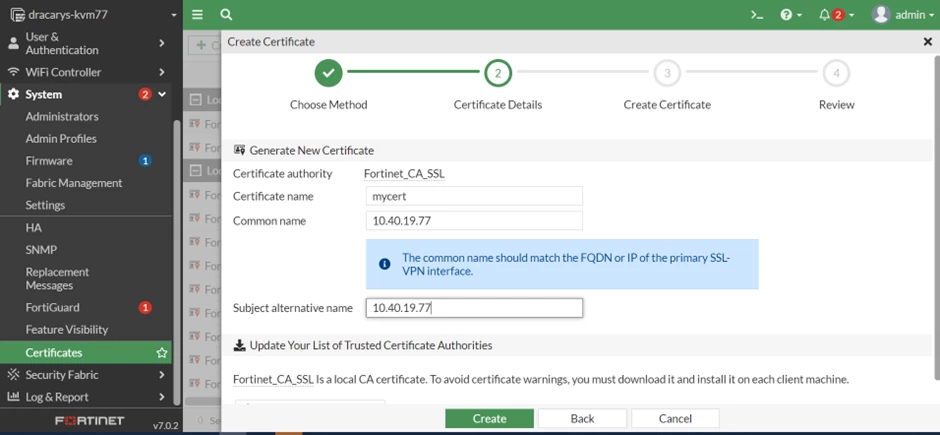Click step 4 Review circle
The height and width of the screenshot is (435, 940).
coord(836,73)
